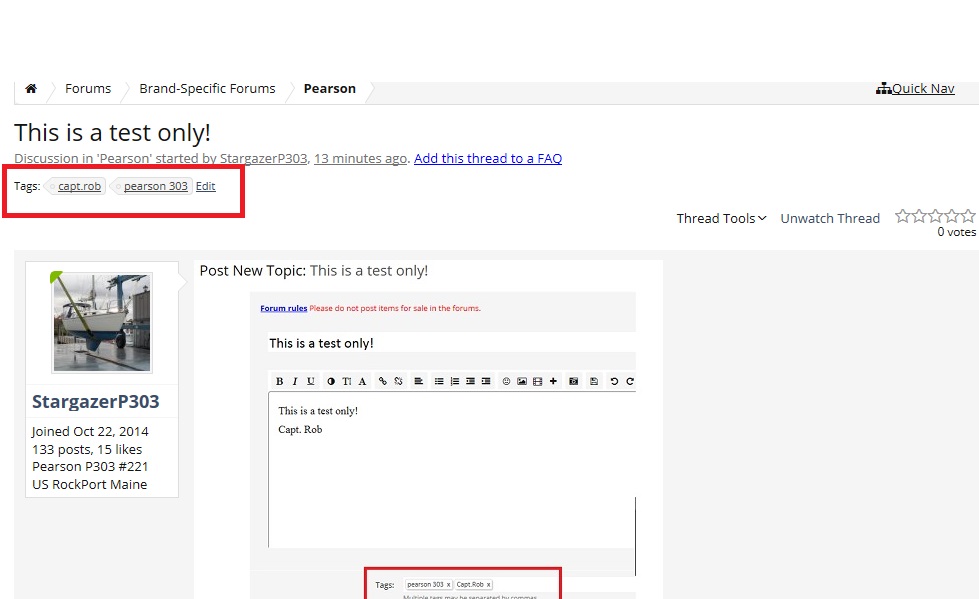Open StargazerP303 boat avatar image

102,322
